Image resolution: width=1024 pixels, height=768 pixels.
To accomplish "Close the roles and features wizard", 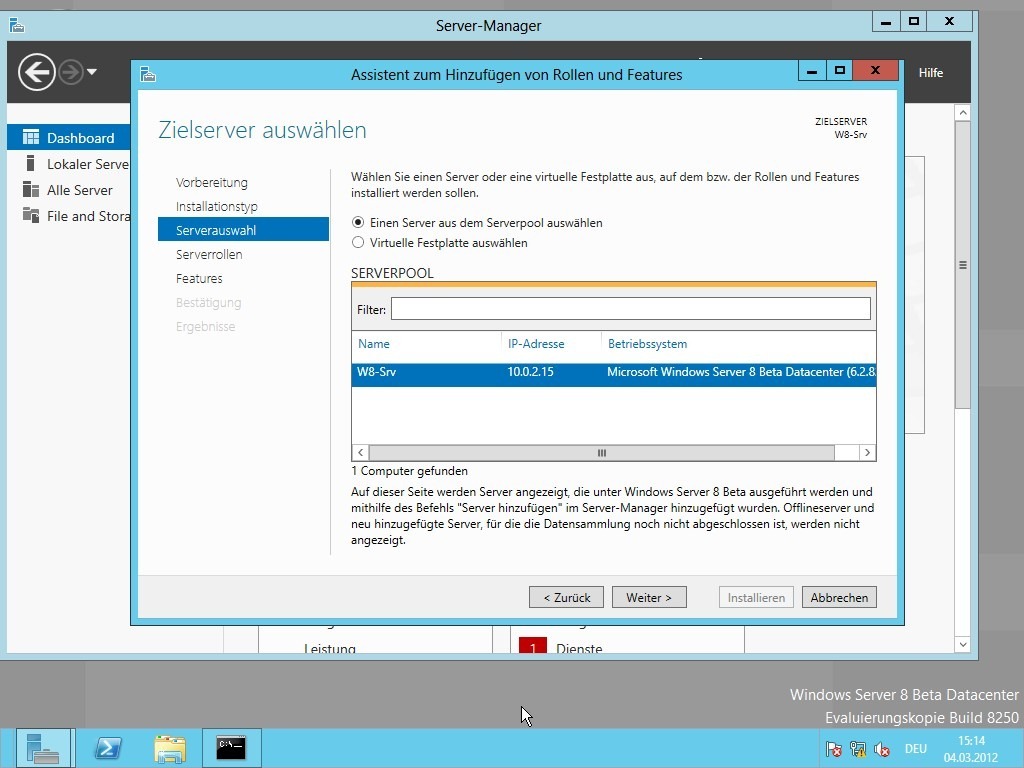I will point(876,71).
